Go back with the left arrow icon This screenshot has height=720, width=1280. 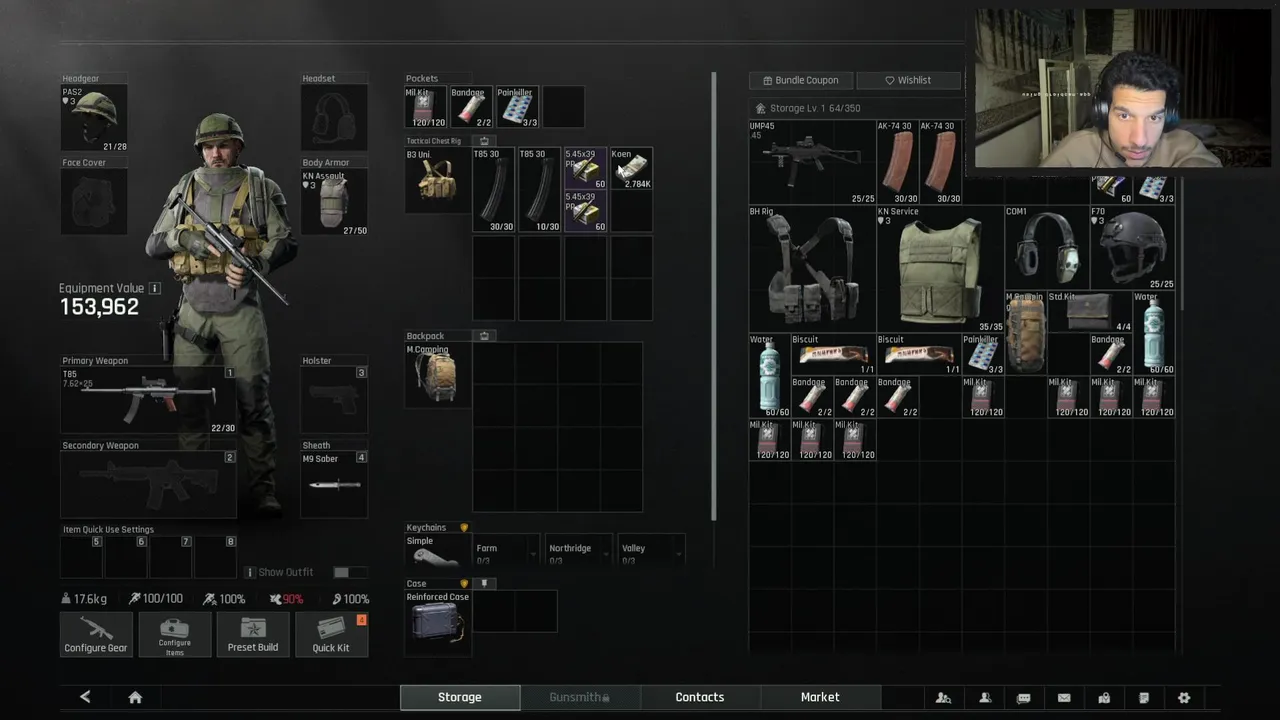[85, 697]
